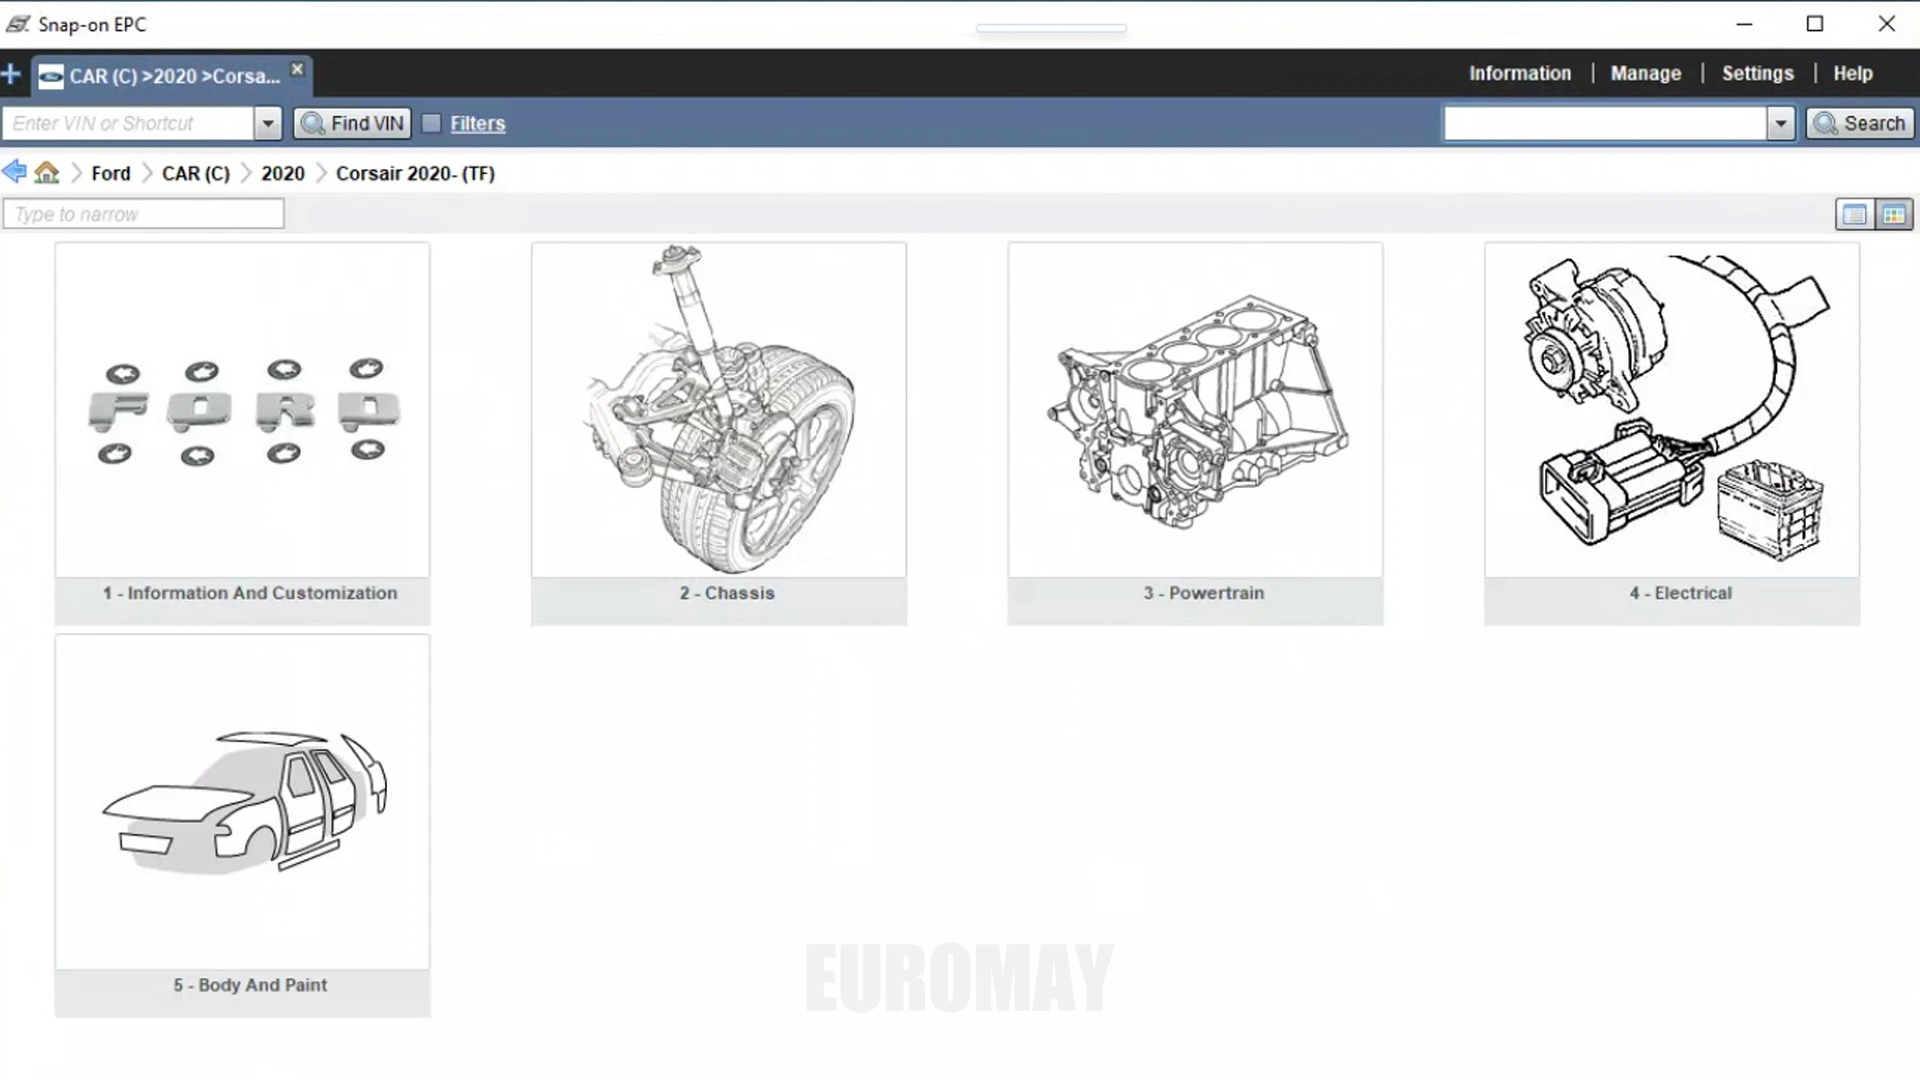Expand the VIN or Shortcut dropdown

(267, 124)
